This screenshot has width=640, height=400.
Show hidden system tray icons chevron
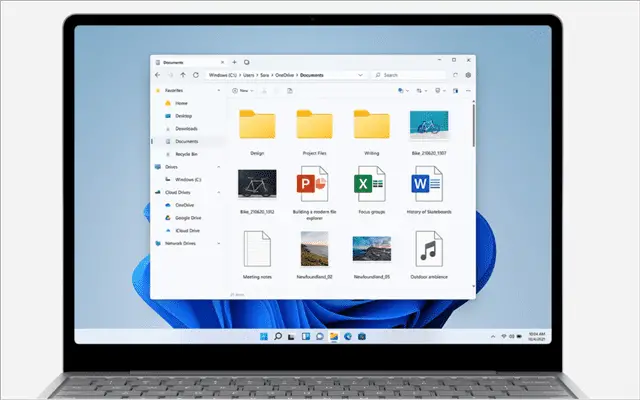point(493,337)
